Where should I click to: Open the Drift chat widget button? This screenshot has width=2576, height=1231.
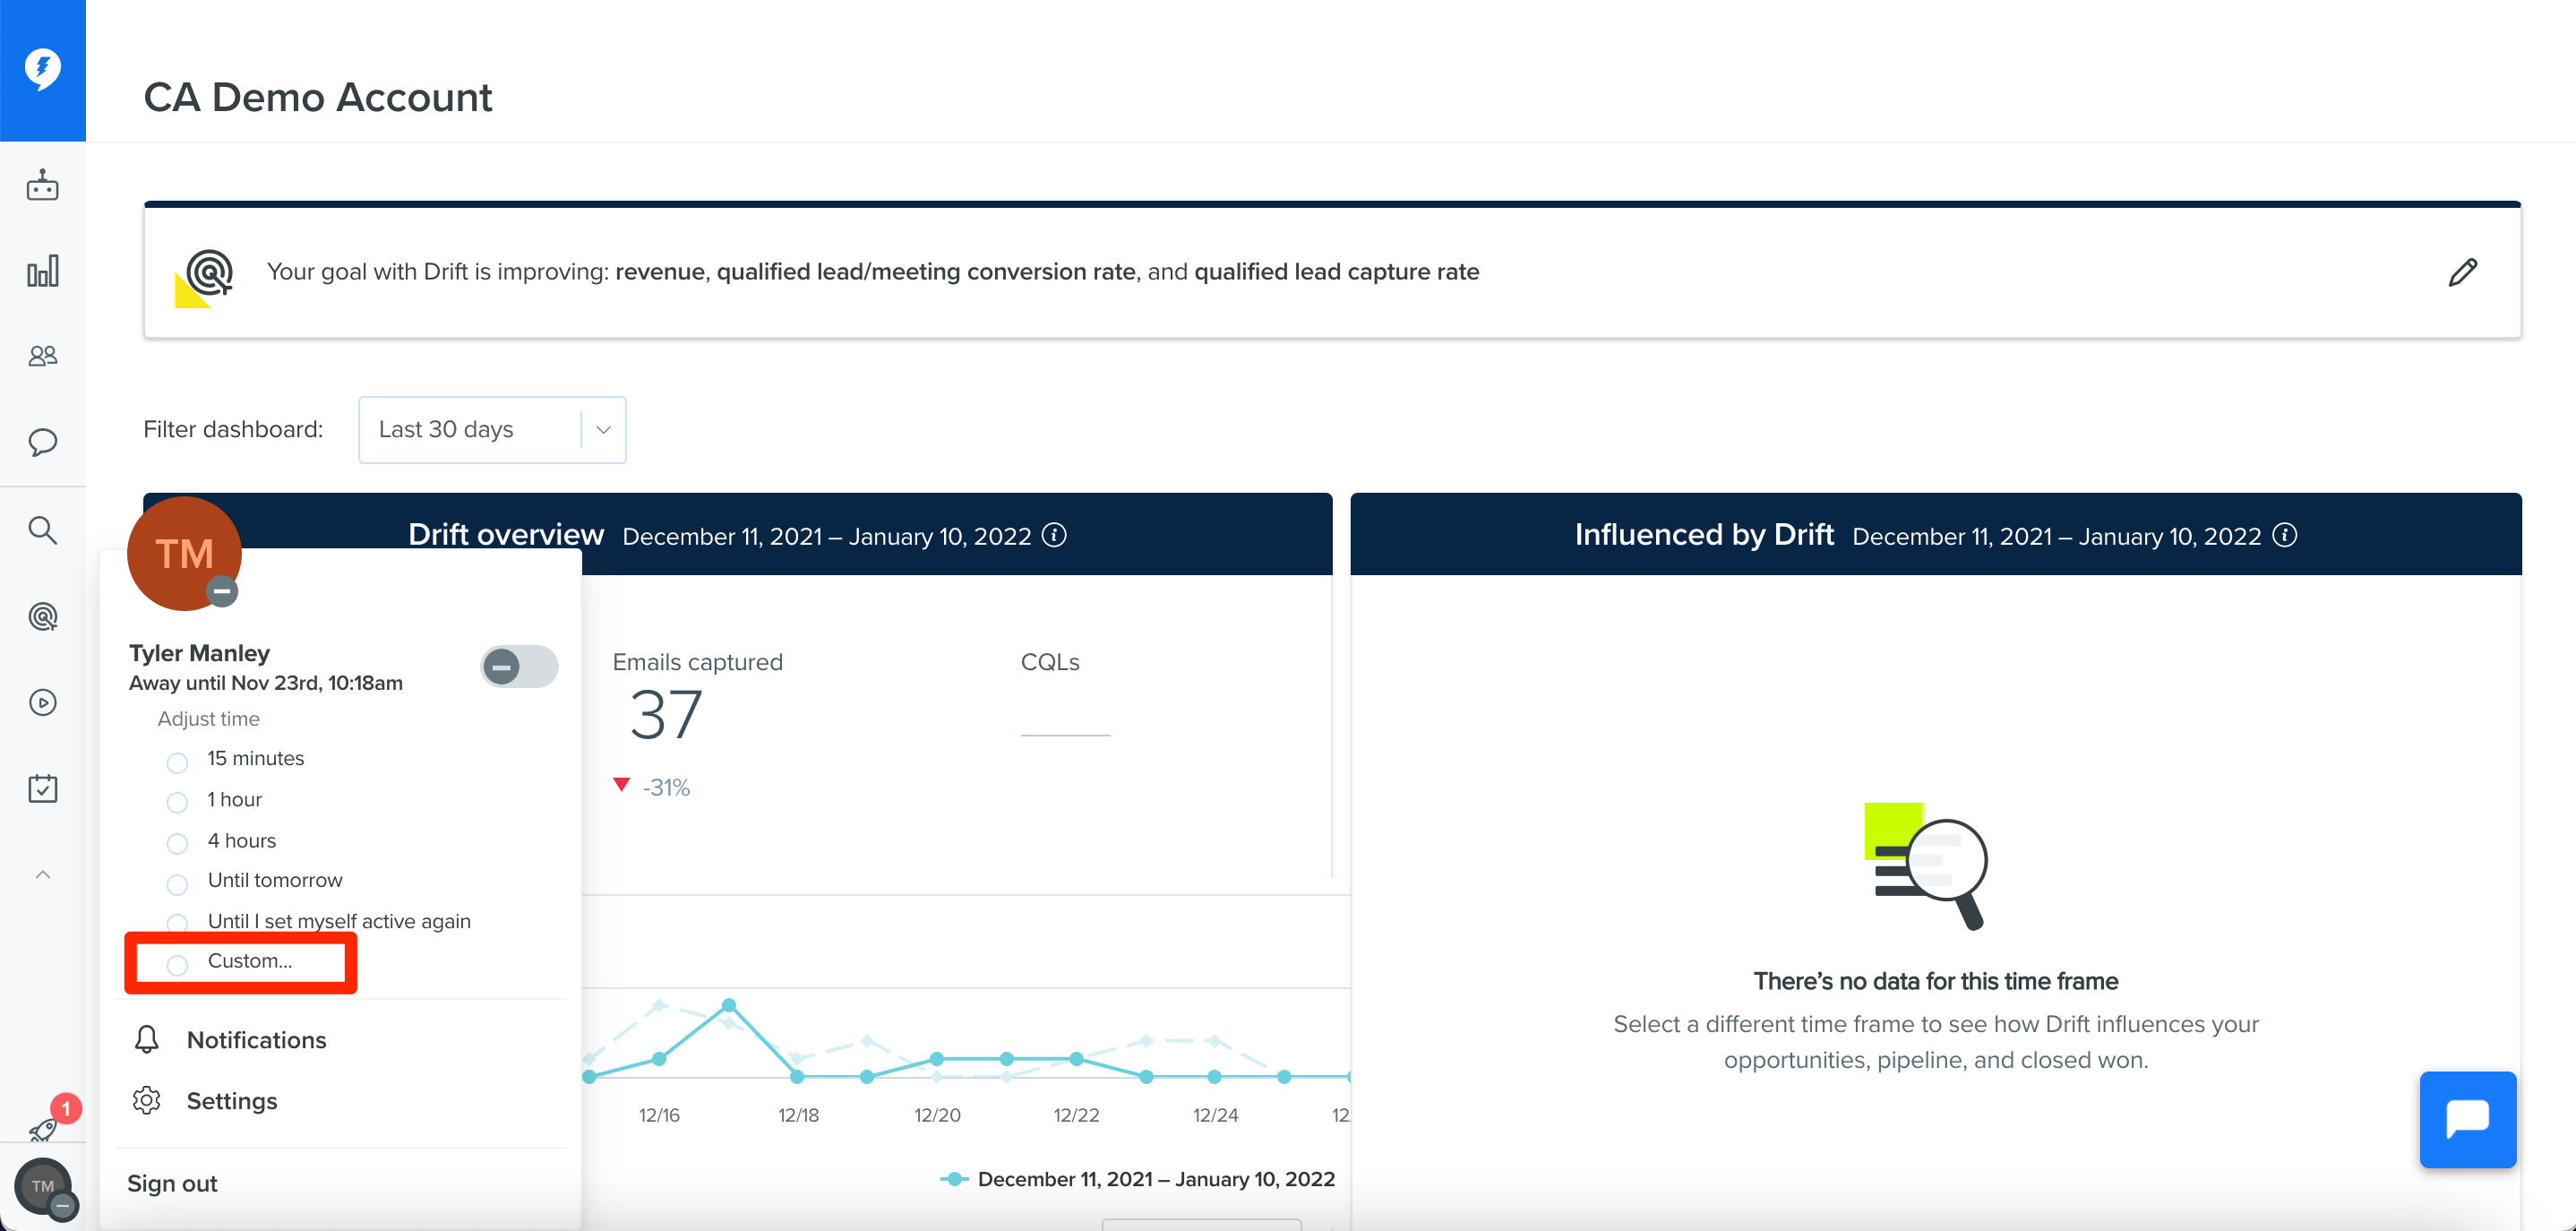click(x=2467, y=1118)
